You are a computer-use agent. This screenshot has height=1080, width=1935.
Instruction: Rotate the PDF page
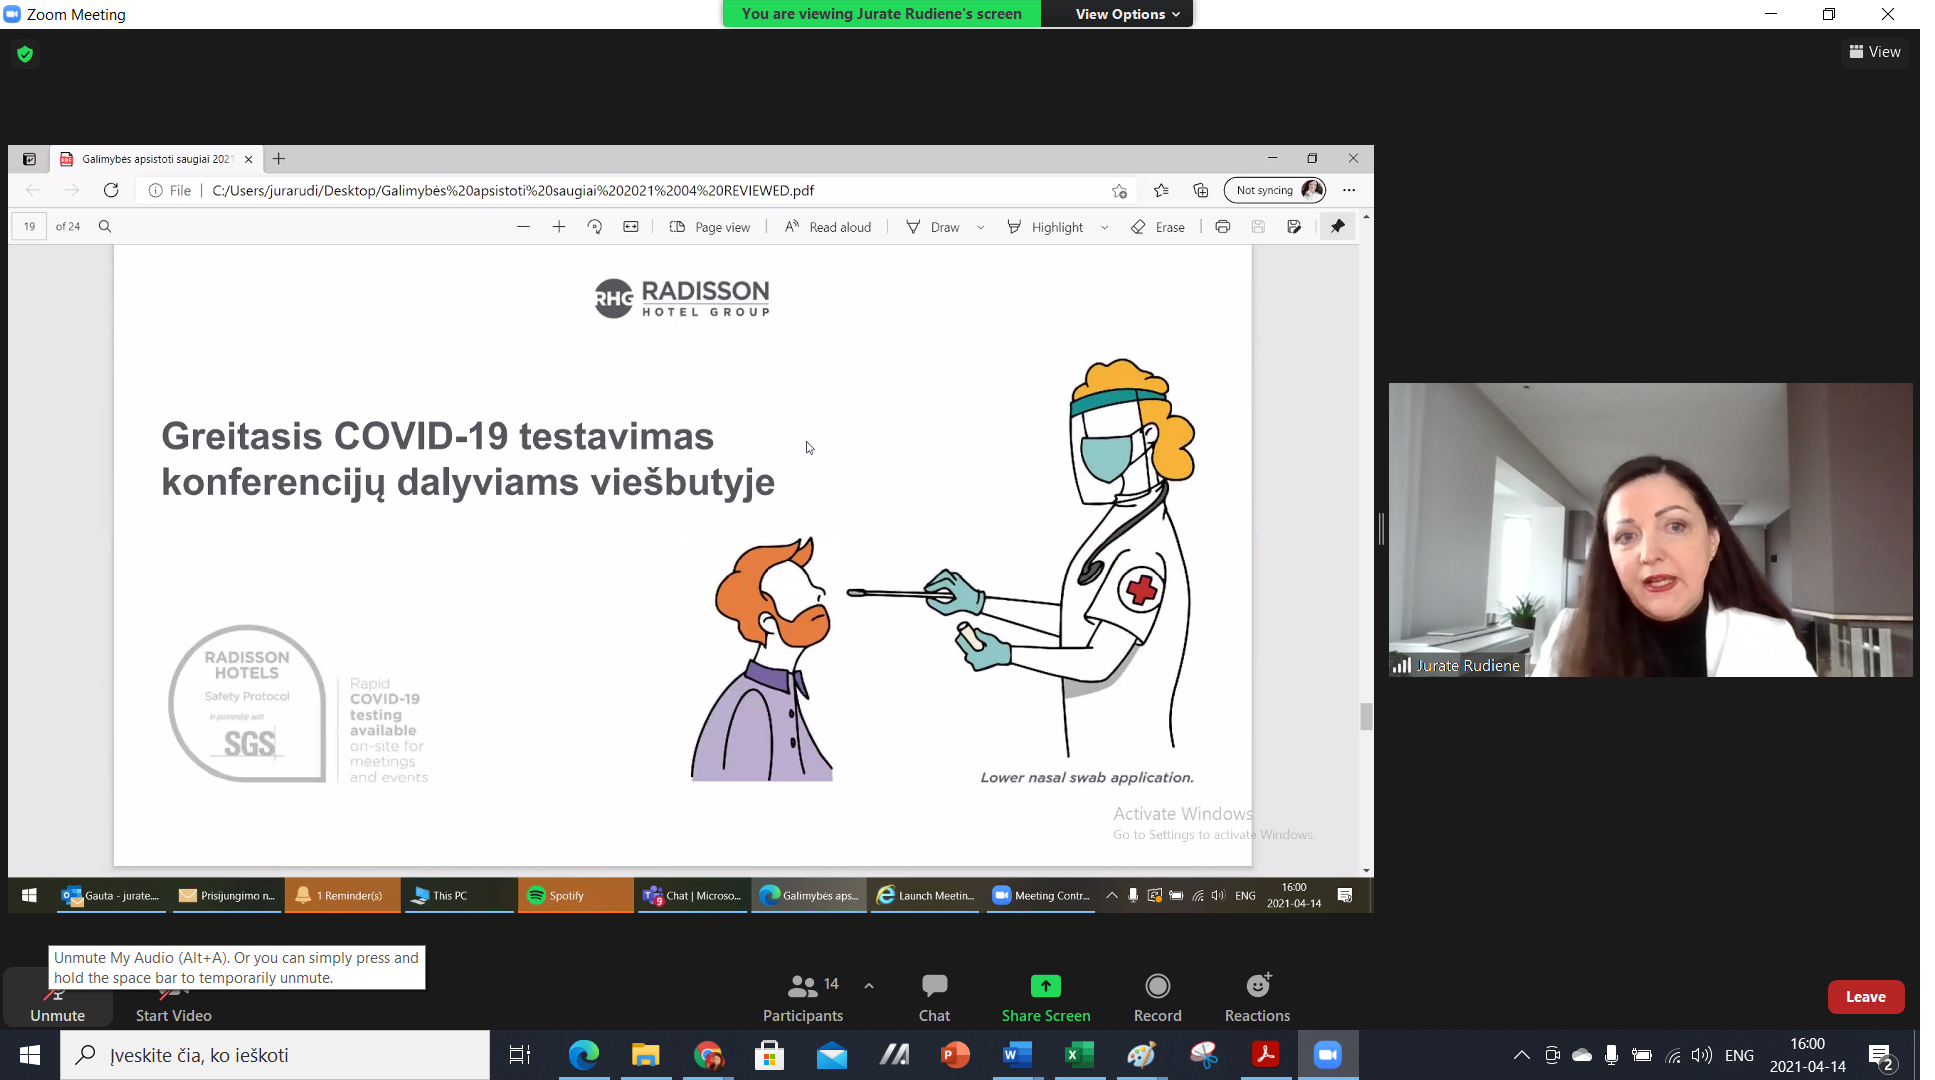click(x=595, y=227)
